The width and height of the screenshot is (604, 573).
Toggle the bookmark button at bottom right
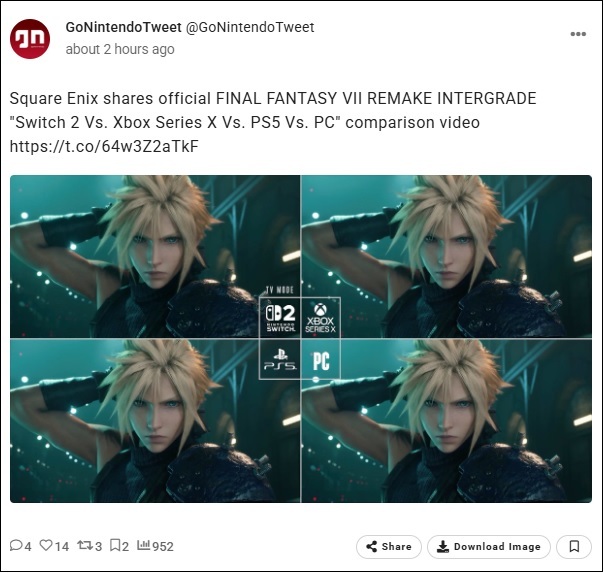pos(574,546)
